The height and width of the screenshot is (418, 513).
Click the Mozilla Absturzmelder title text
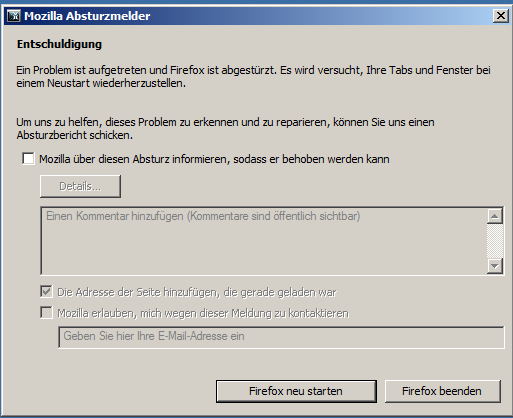(87, 16)
